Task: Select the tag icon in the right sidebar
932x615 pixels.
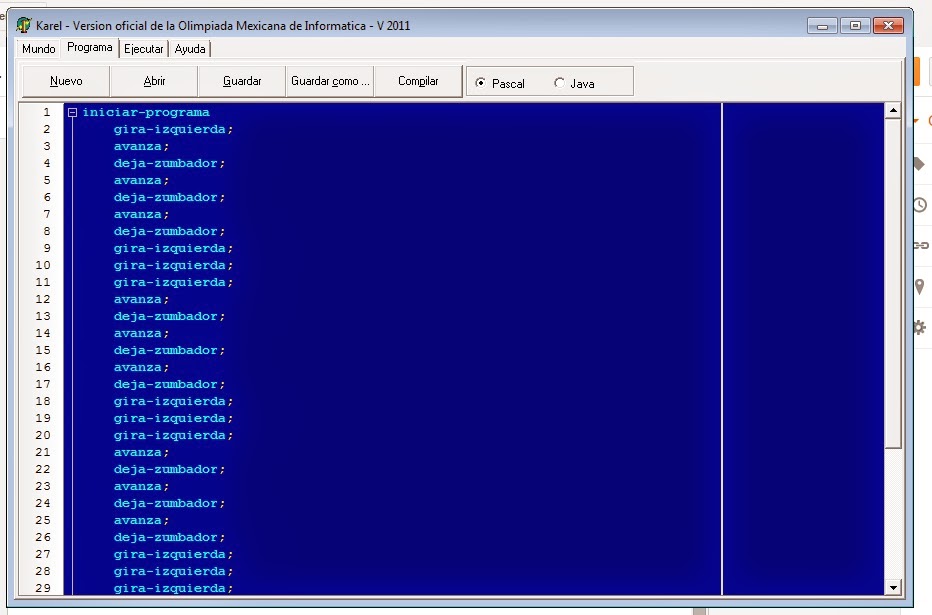Action: [x=918, y=163]
